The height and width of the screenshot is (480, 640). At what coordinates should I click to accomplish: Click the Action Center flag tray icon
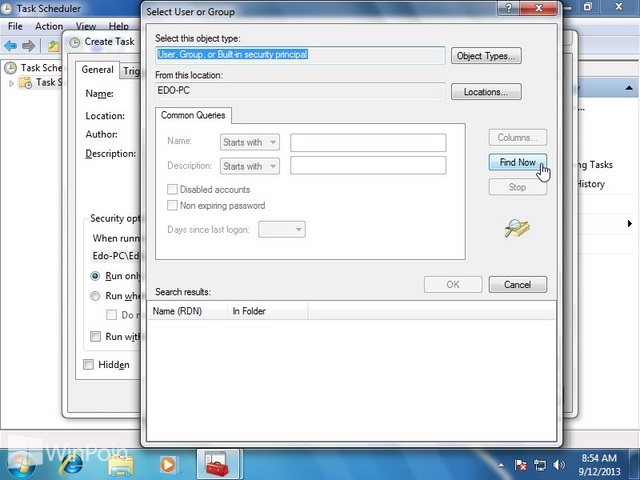tap(520, 464)
